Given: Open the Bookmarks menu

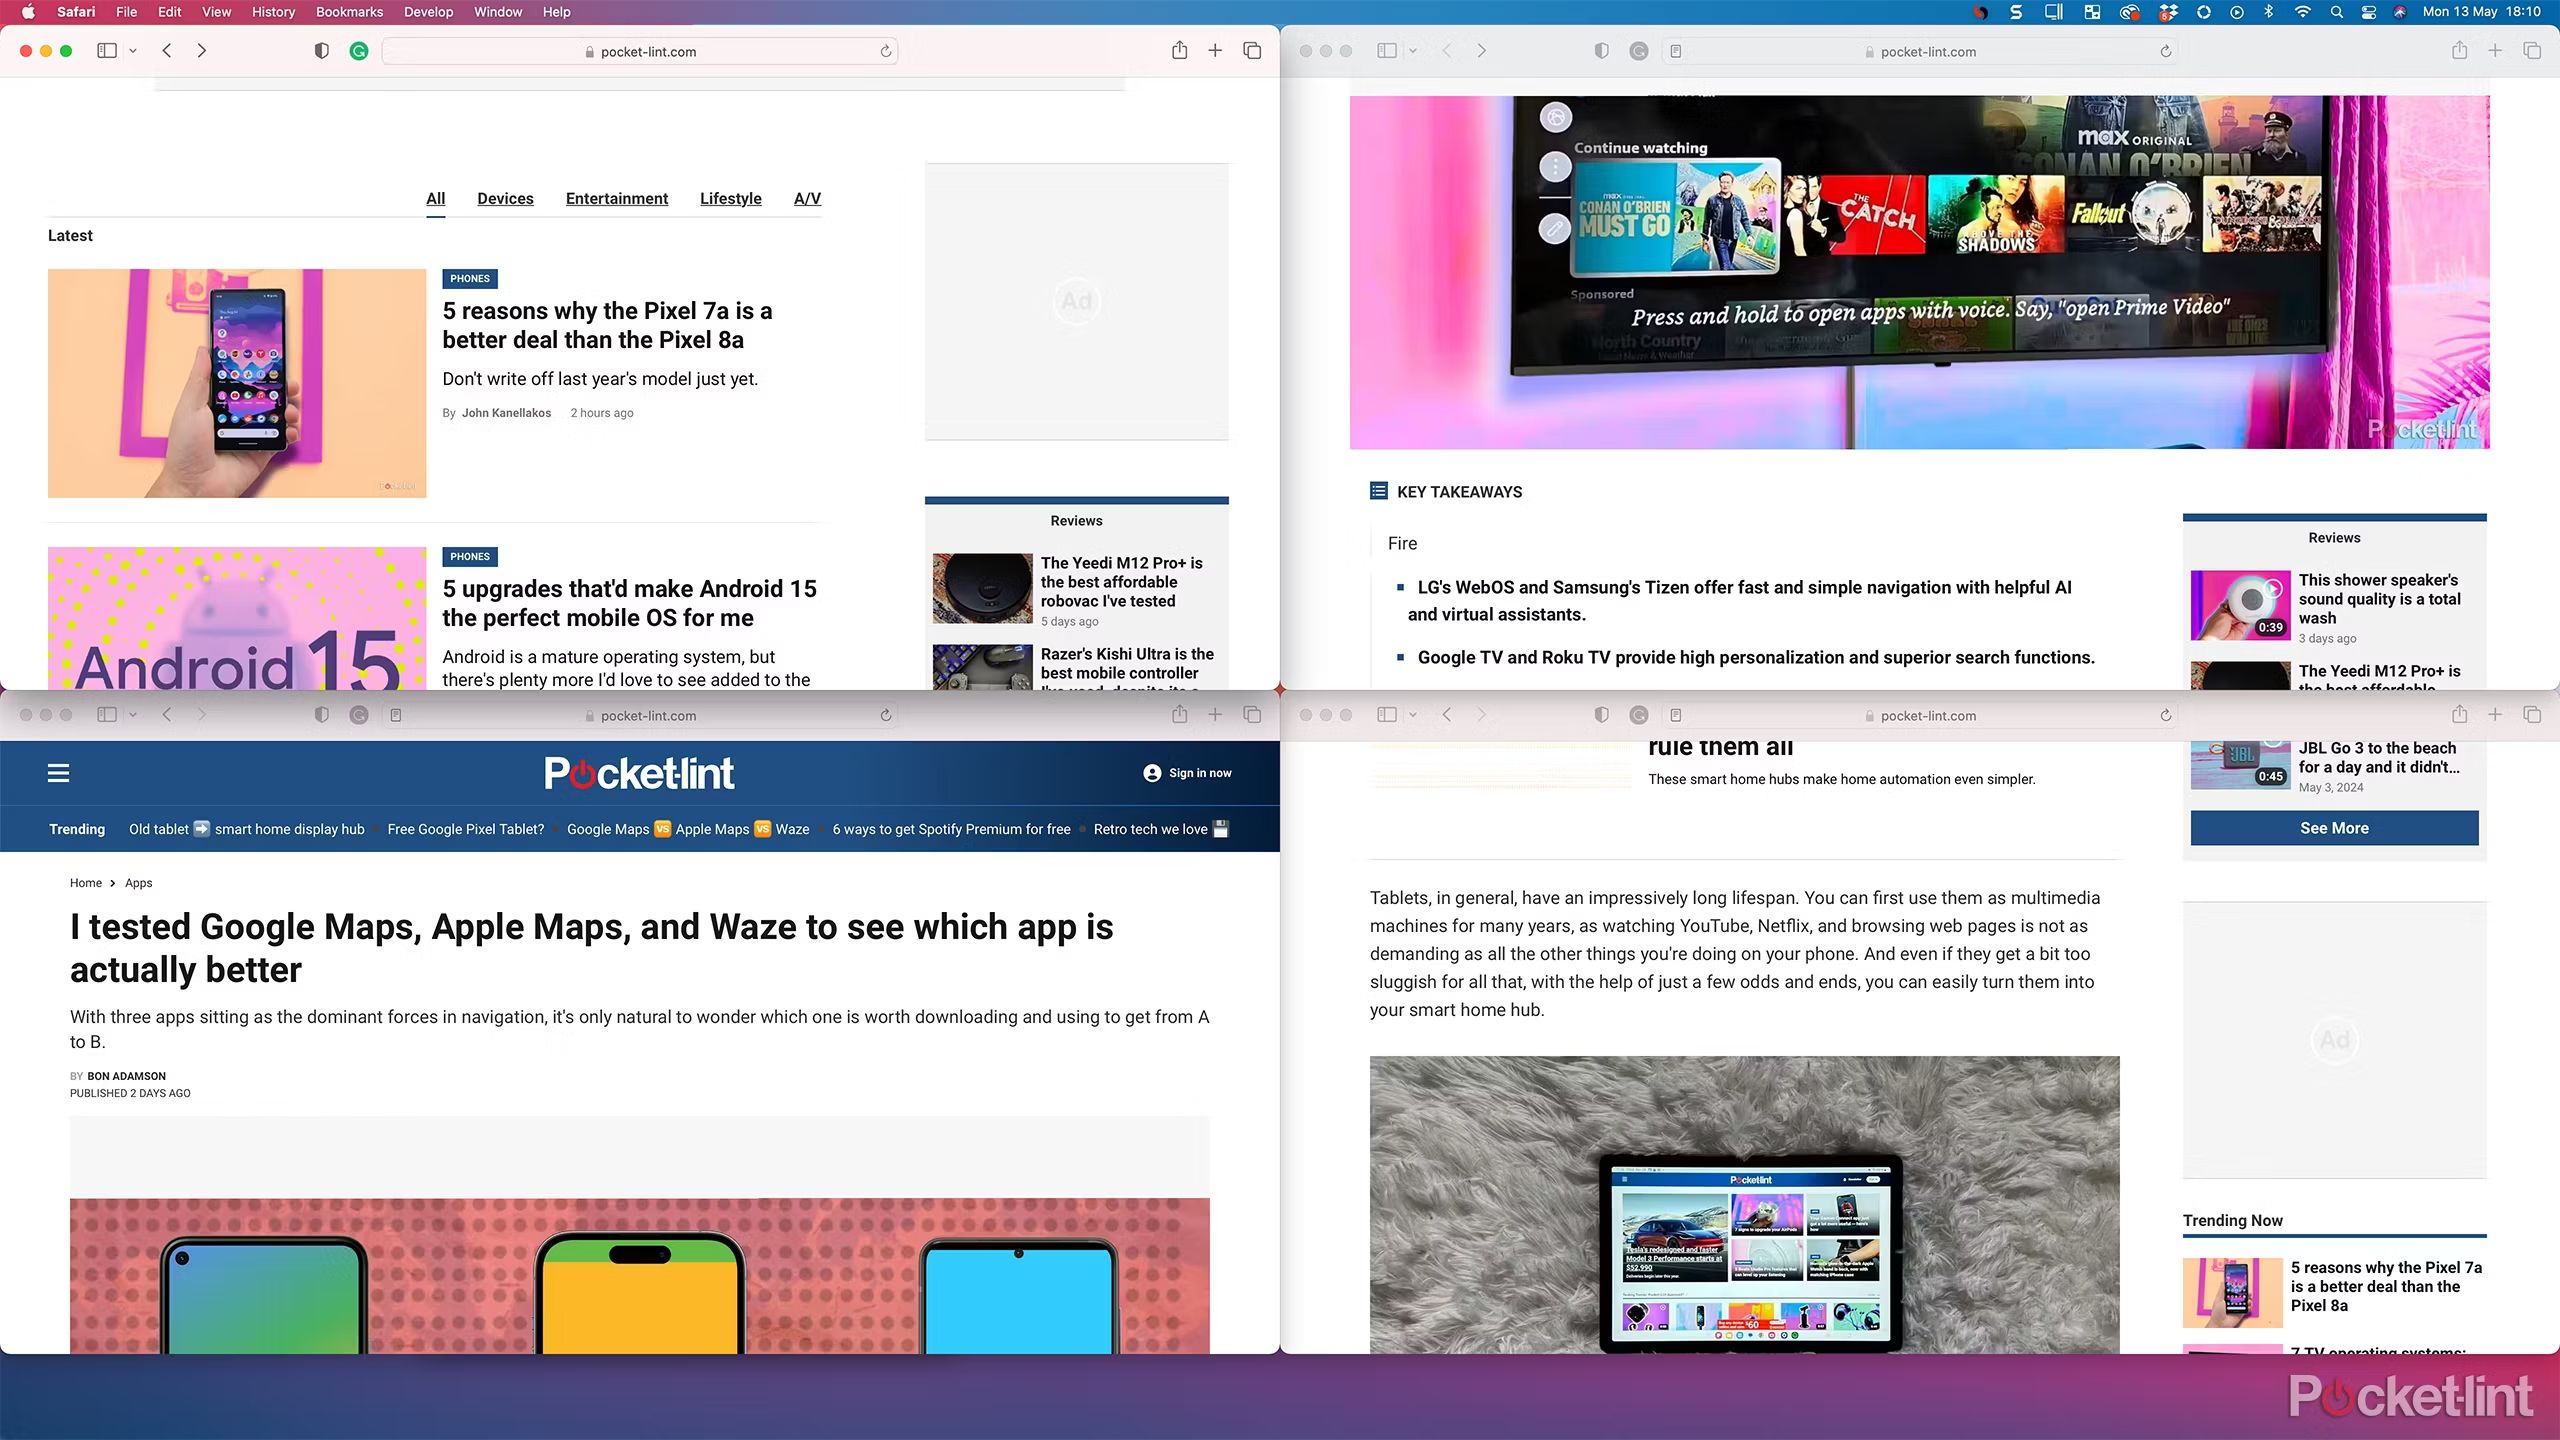Looking at the screenshot, I should pos(349,12).
